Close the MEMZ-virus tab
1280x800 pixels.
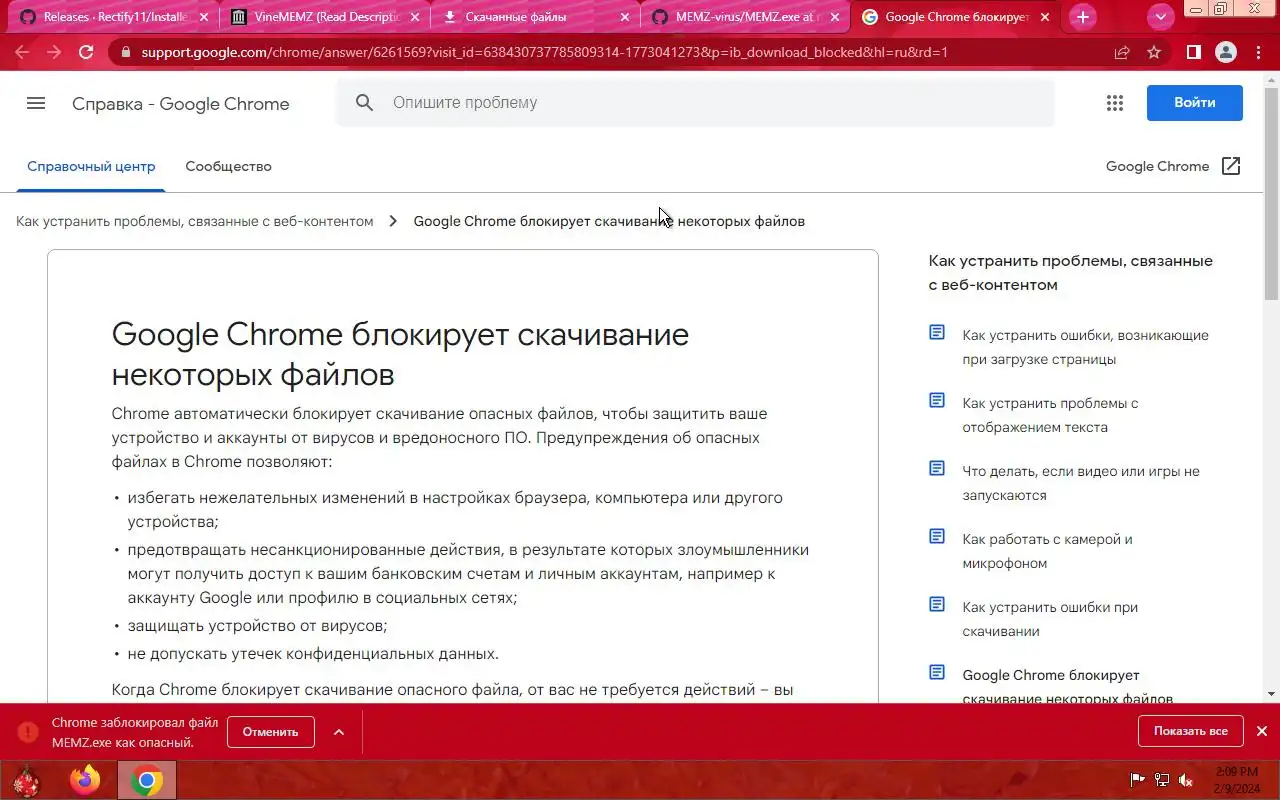pos(834,17)
